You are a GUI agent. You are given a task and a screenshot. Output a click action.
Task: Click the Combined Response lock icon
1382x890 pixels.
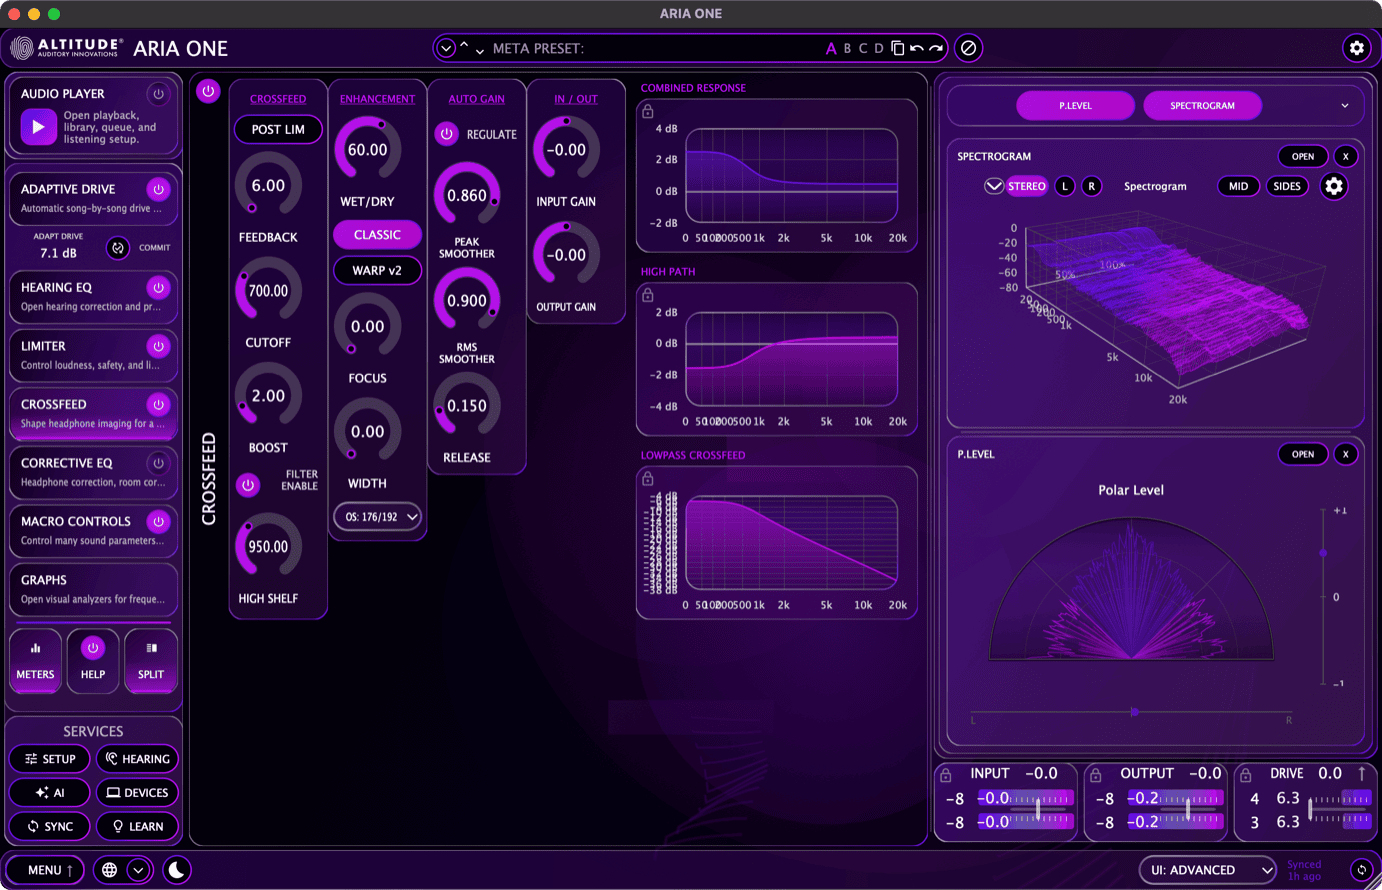648,112
